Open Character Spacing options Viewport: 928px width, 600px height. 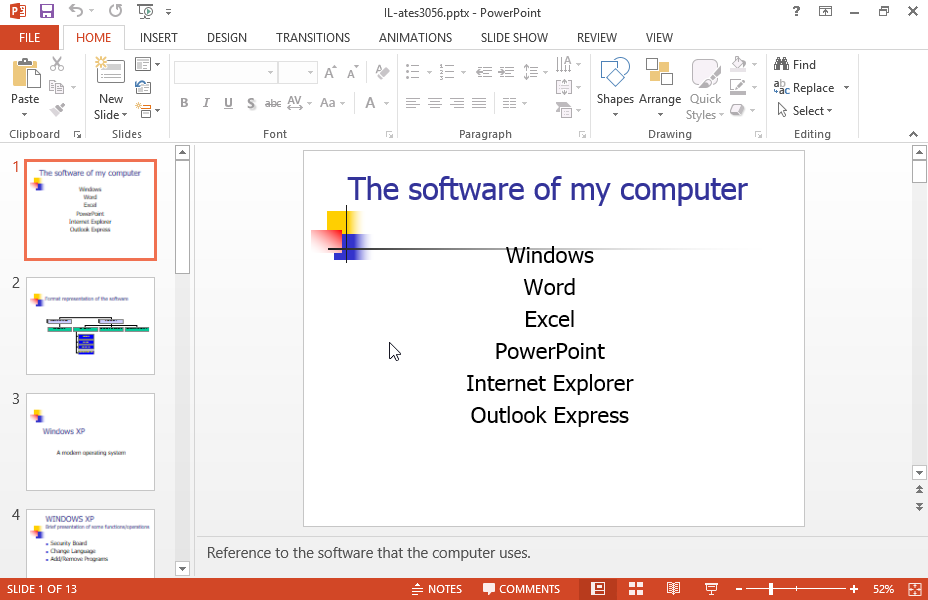pos(299,103)
